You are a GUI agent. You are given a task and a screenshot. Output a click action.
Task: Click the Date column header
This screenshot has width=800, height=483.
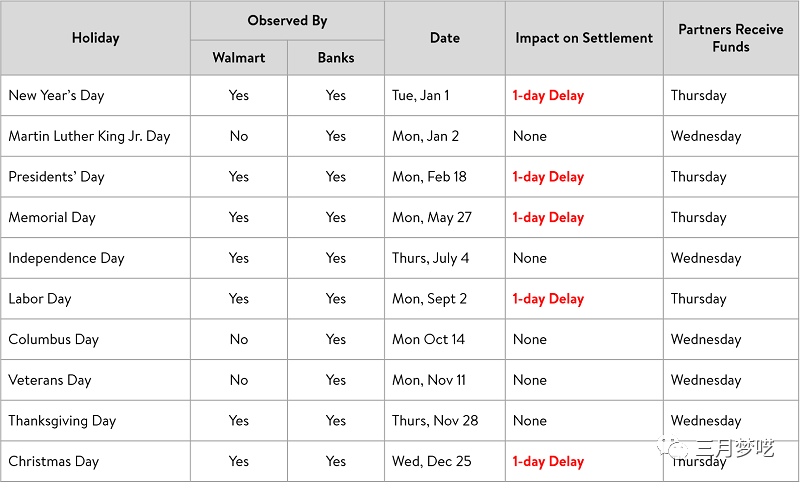coord(445,38)
